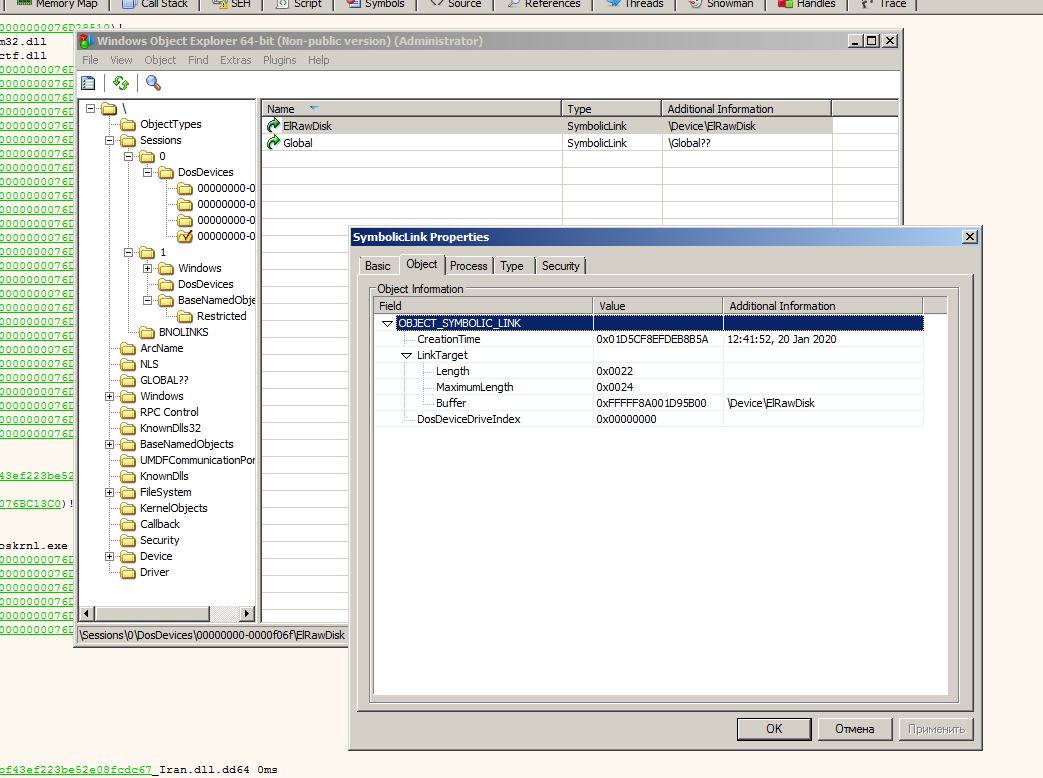This screenshot has height=778, width=1043.
Task: Click the Windows Object Explorer title bar icon
Action: tap(86, 41)
